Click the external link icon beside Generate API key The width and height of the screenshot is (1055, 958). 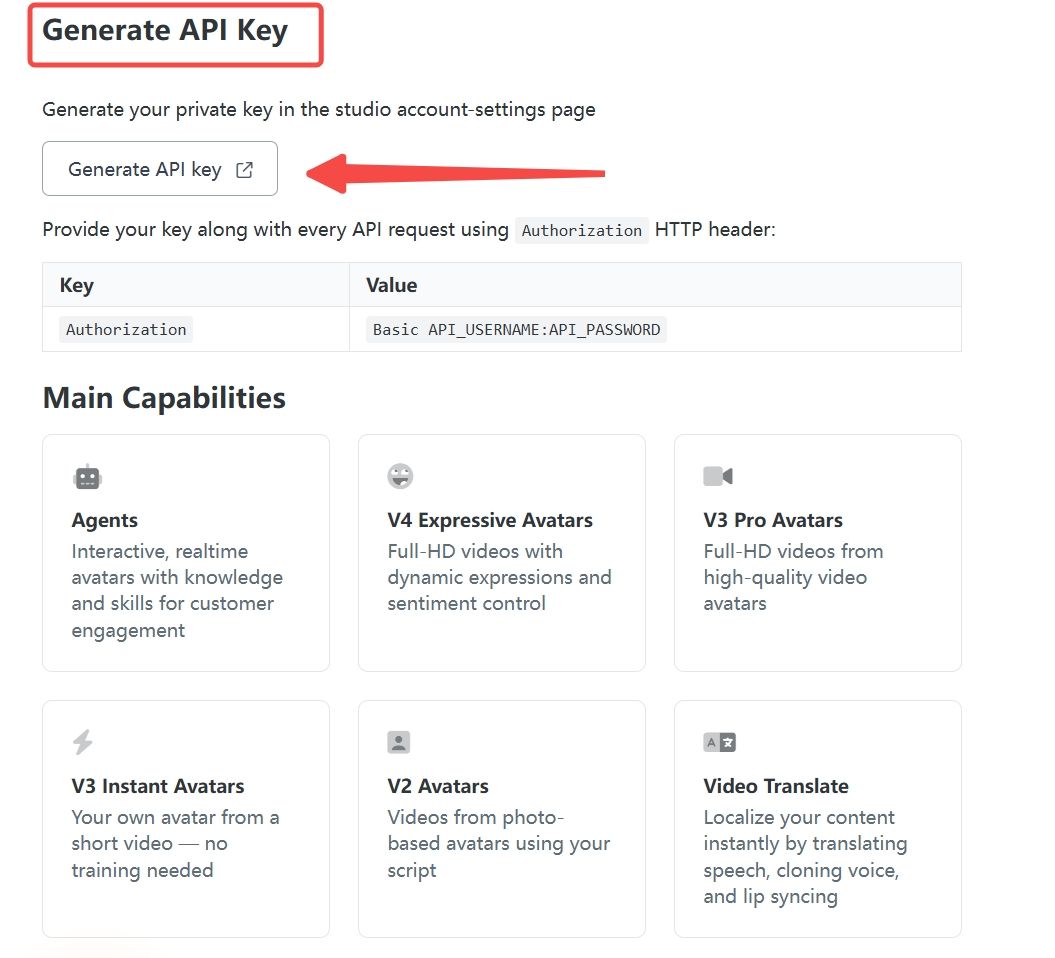click(x=244, y=170)
